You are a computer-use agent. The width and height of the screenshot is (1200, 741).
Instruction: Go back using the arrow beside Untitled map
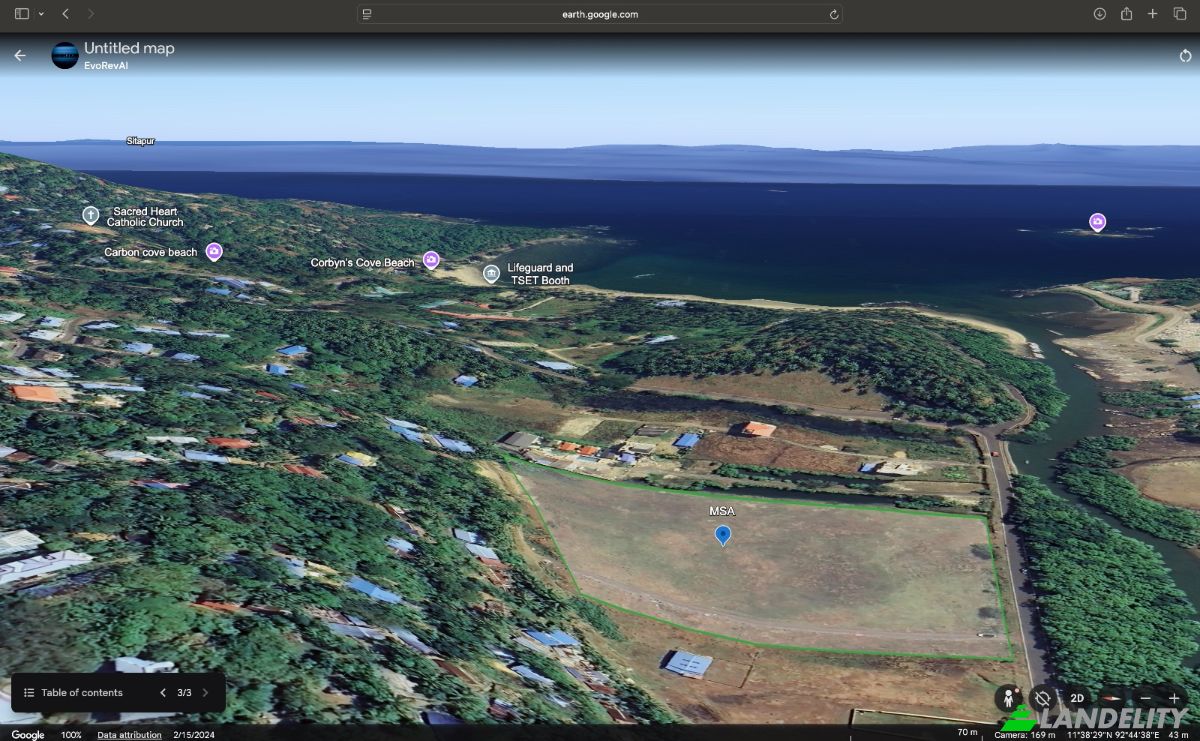coord(20,55)
